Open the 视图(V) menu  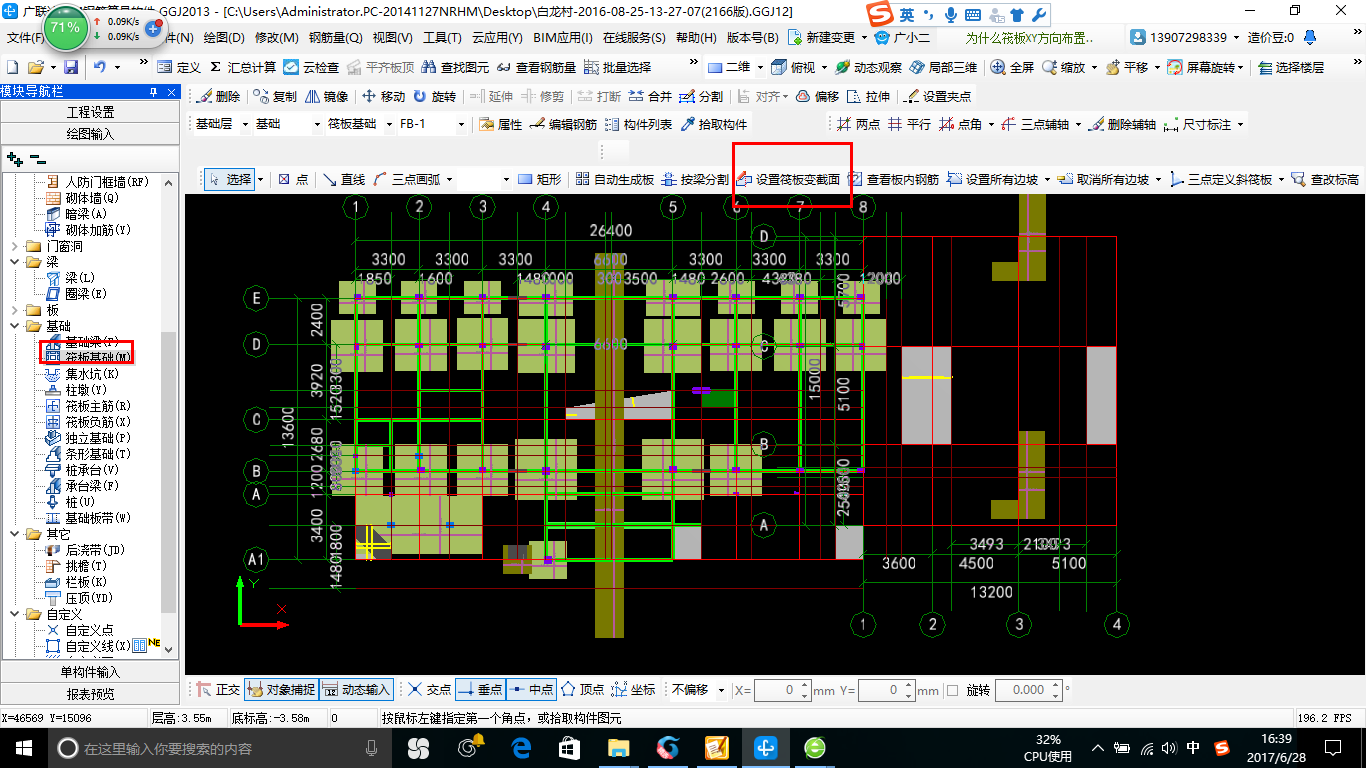[392, 38]
